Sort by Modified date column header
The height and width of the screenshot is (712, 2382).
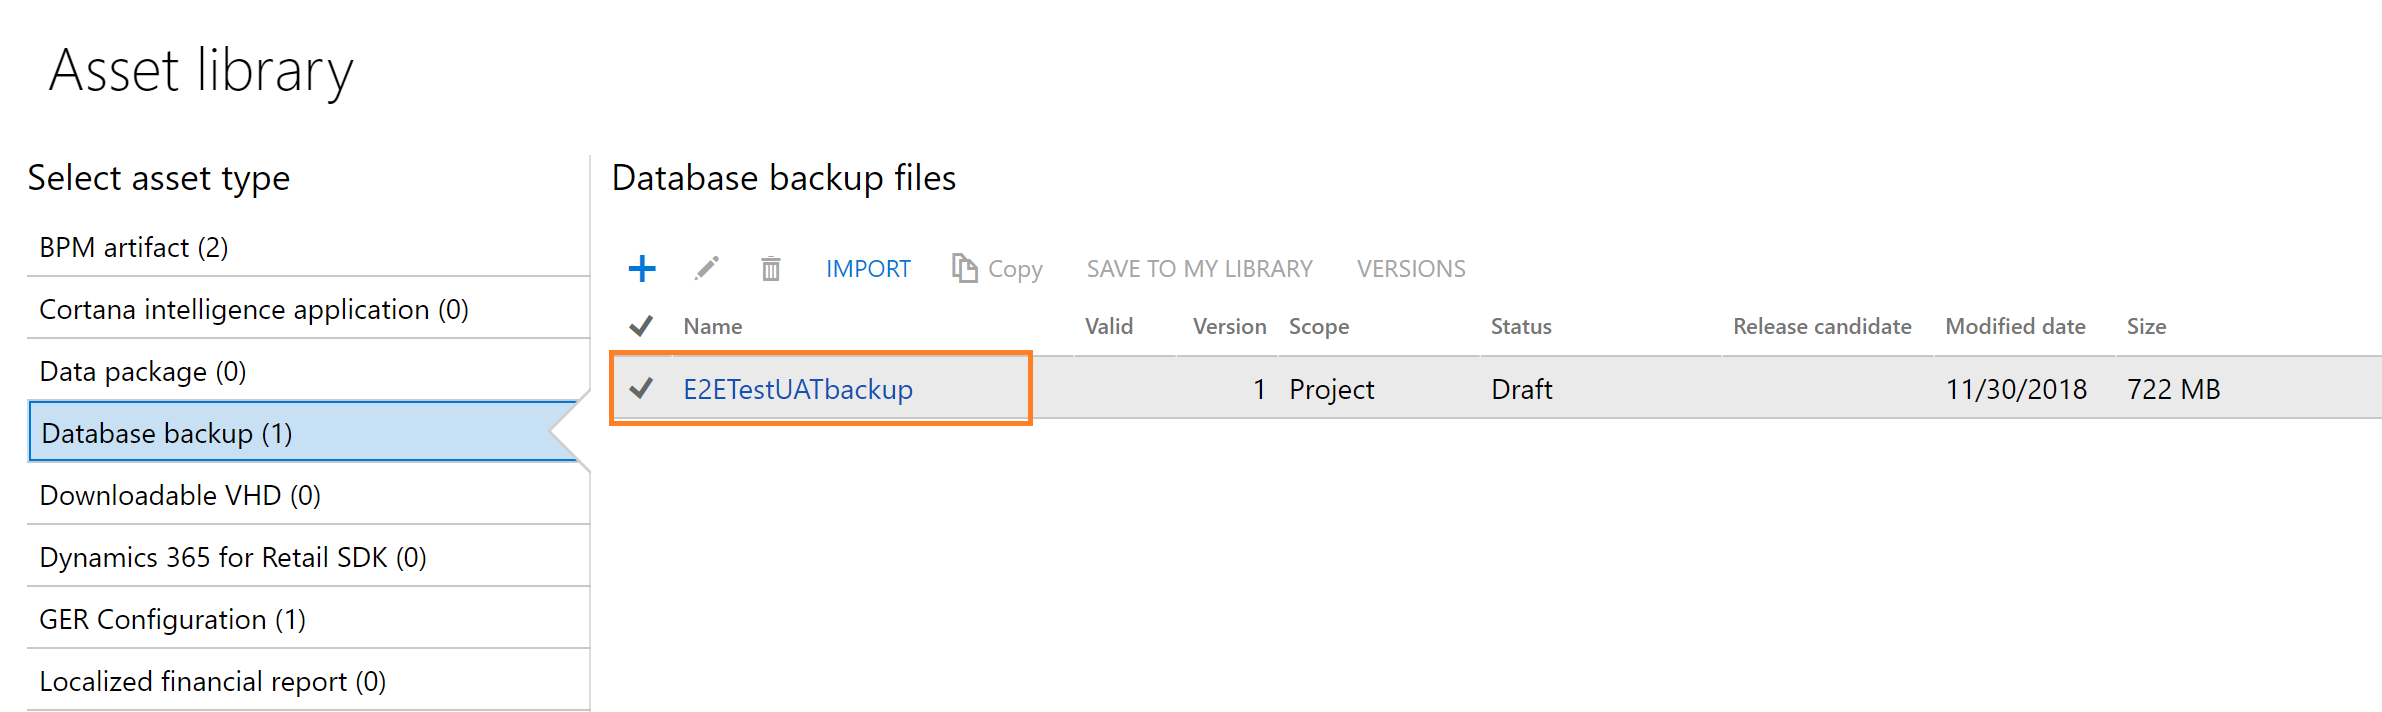[2015, 326]
